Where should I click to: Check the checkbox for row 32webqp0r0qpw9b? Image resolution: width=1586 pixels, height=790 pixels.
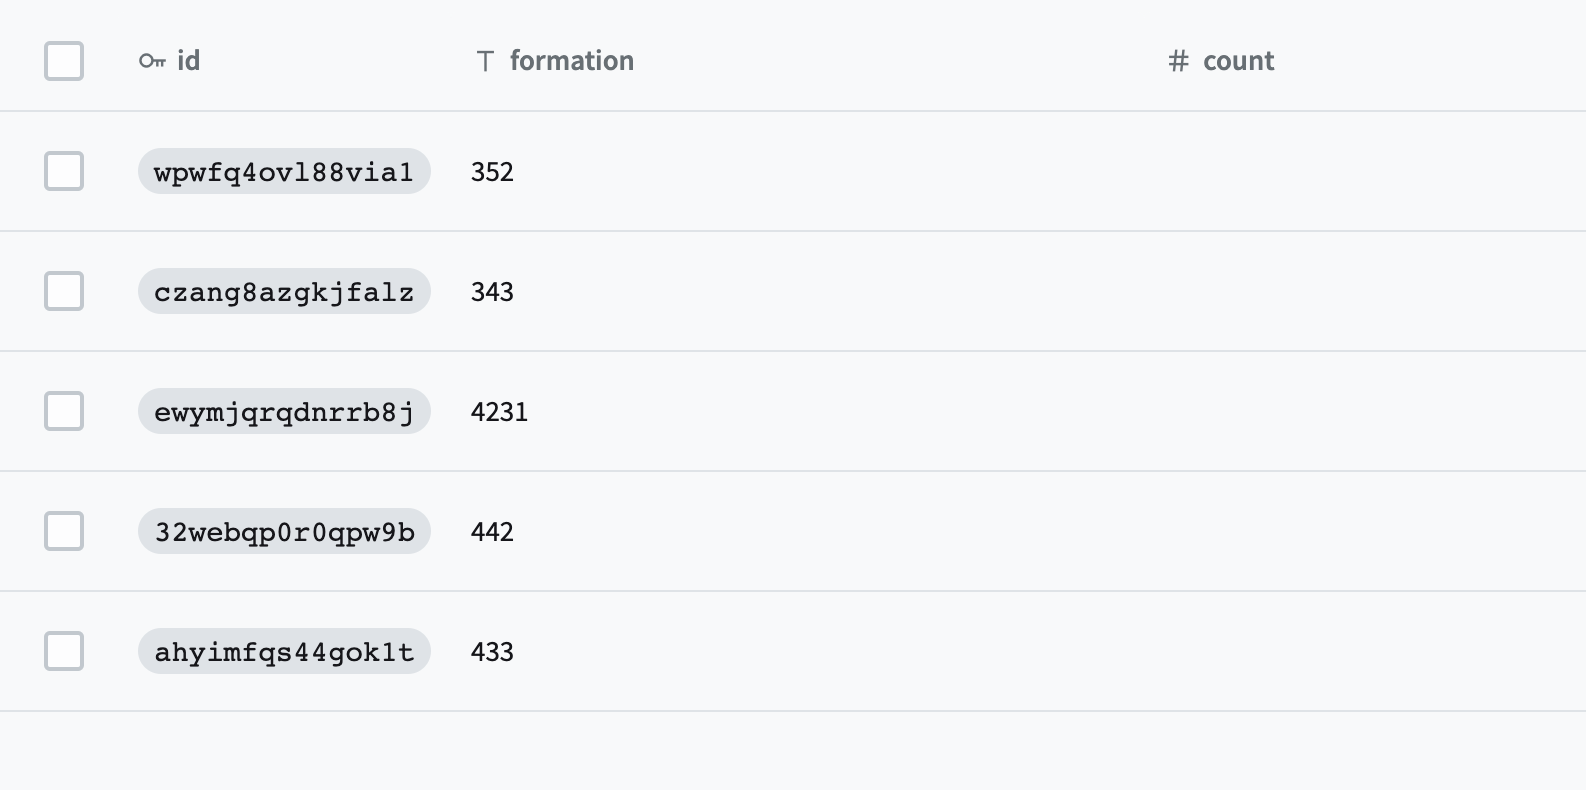coord(63,531)
